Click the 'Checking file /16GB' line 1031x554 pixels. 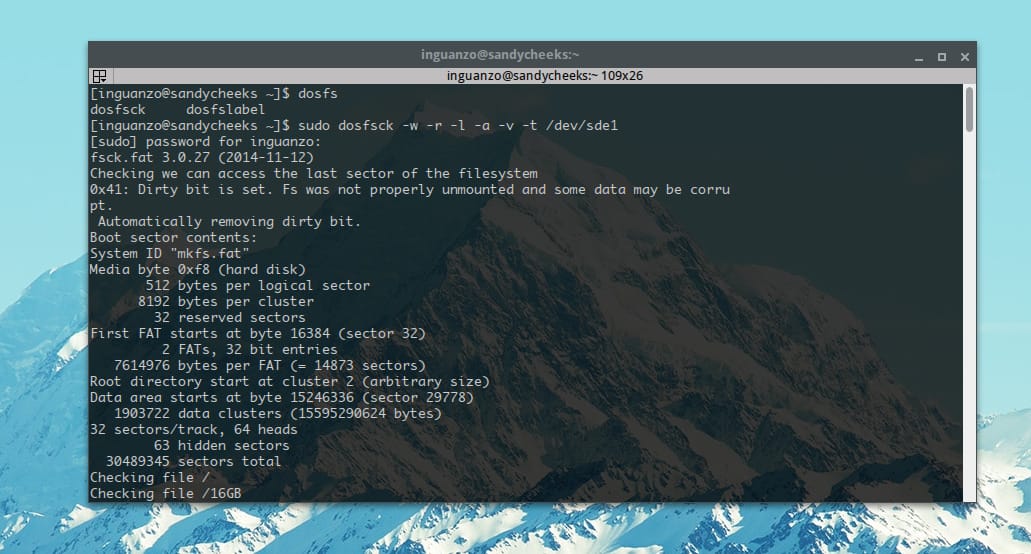click(x=166, y=493)
